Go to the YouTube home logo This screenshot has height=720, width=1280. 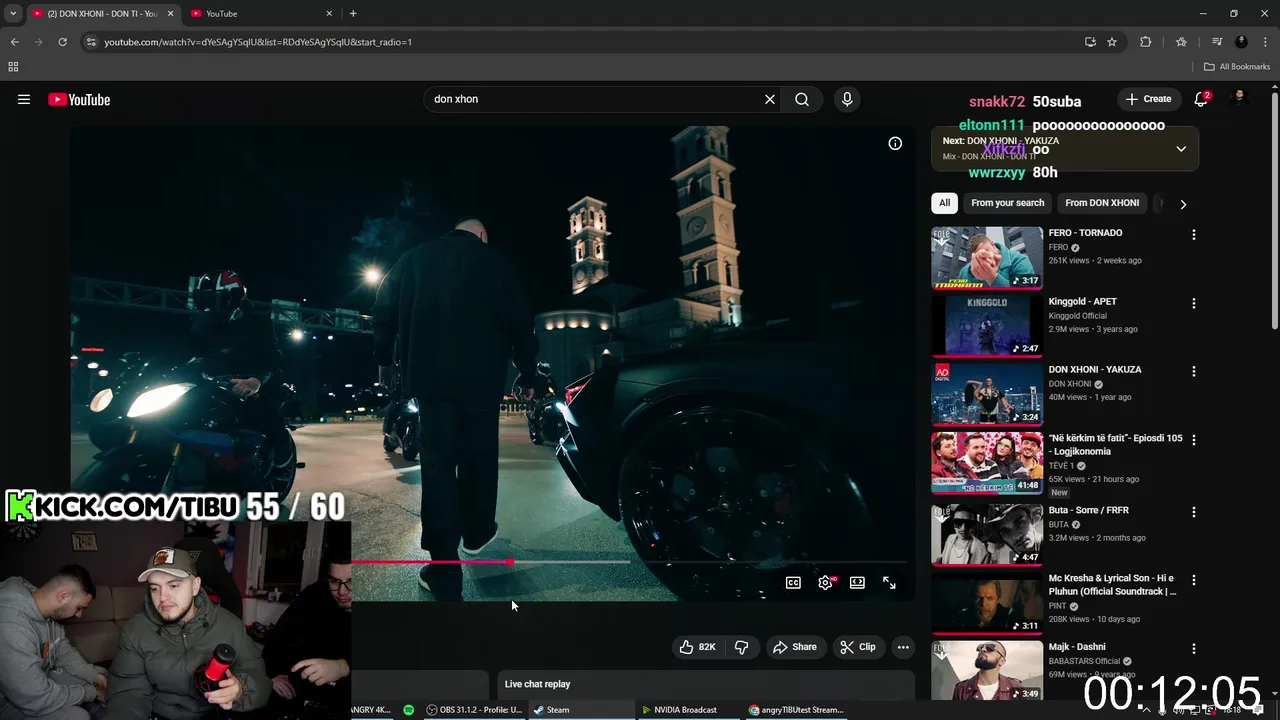tap(79, 99)
